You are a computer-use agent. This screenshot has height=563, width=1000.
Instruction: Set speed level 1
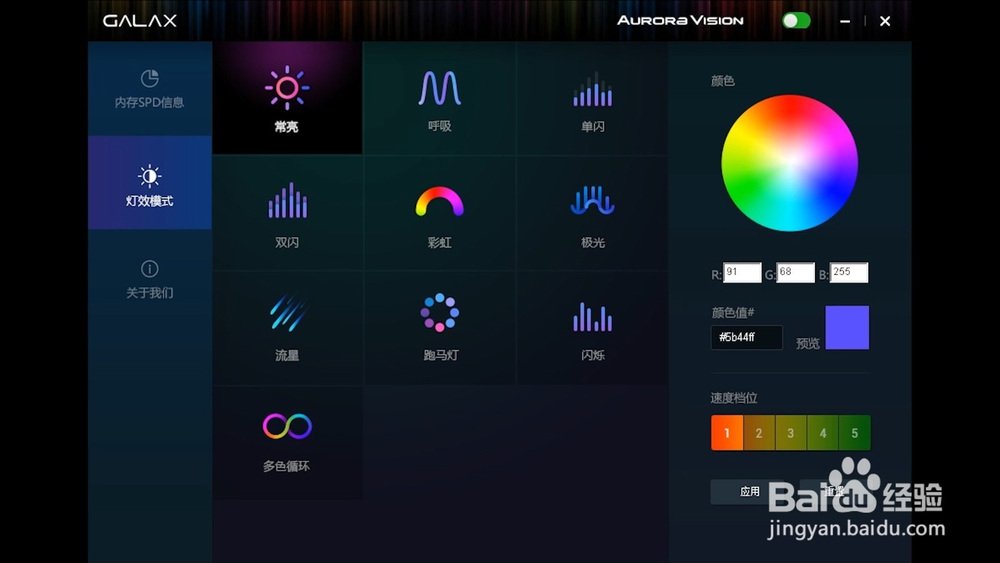pyautogui.click(x=727, y=433)
